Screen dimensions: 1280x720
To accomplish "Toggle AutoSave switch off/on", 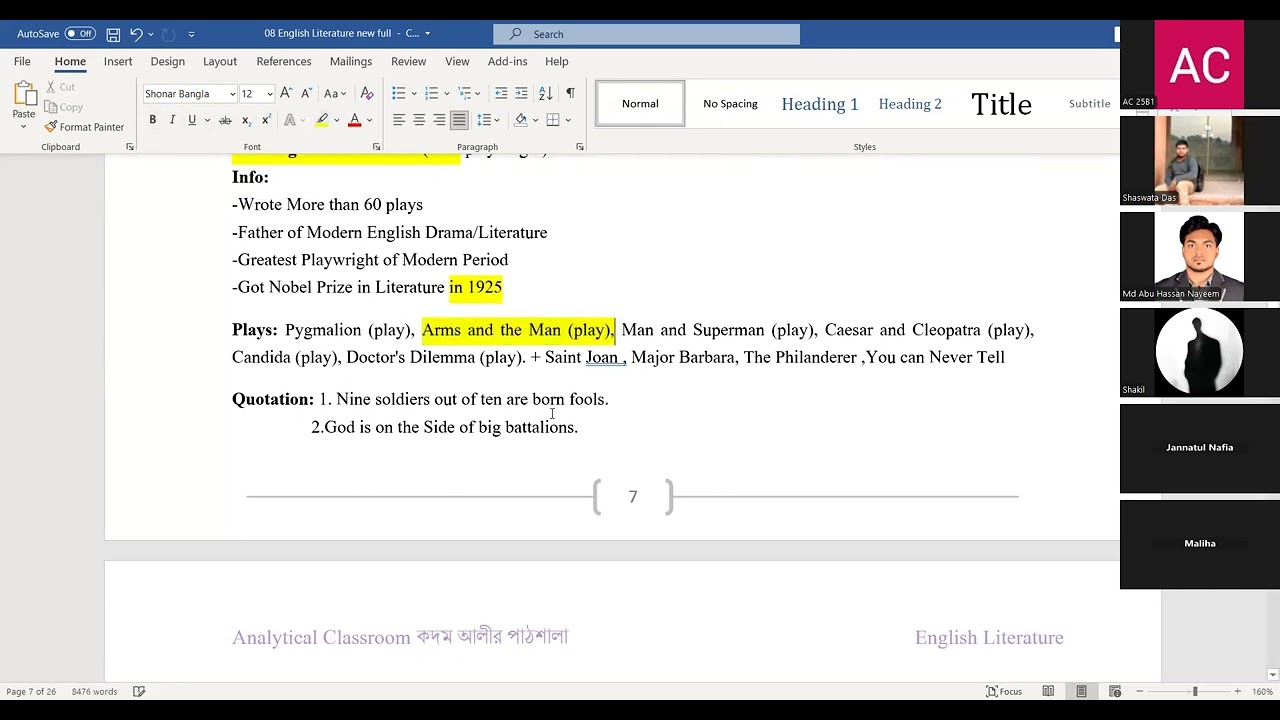I will click(80, 34).
